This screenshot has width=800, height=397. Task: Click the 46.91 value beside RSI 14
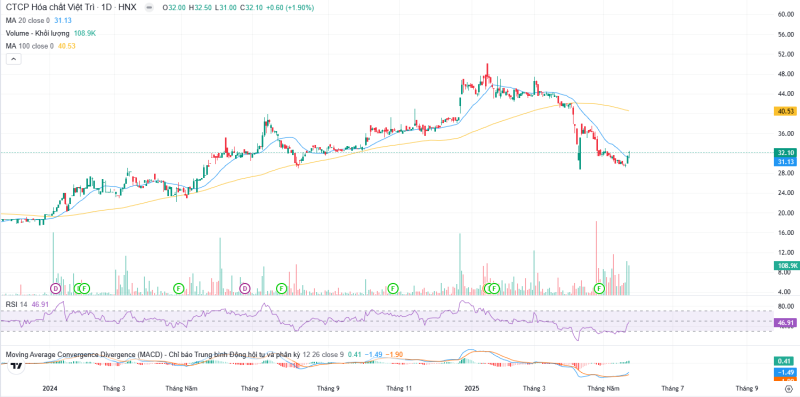[x=40, y=304]
